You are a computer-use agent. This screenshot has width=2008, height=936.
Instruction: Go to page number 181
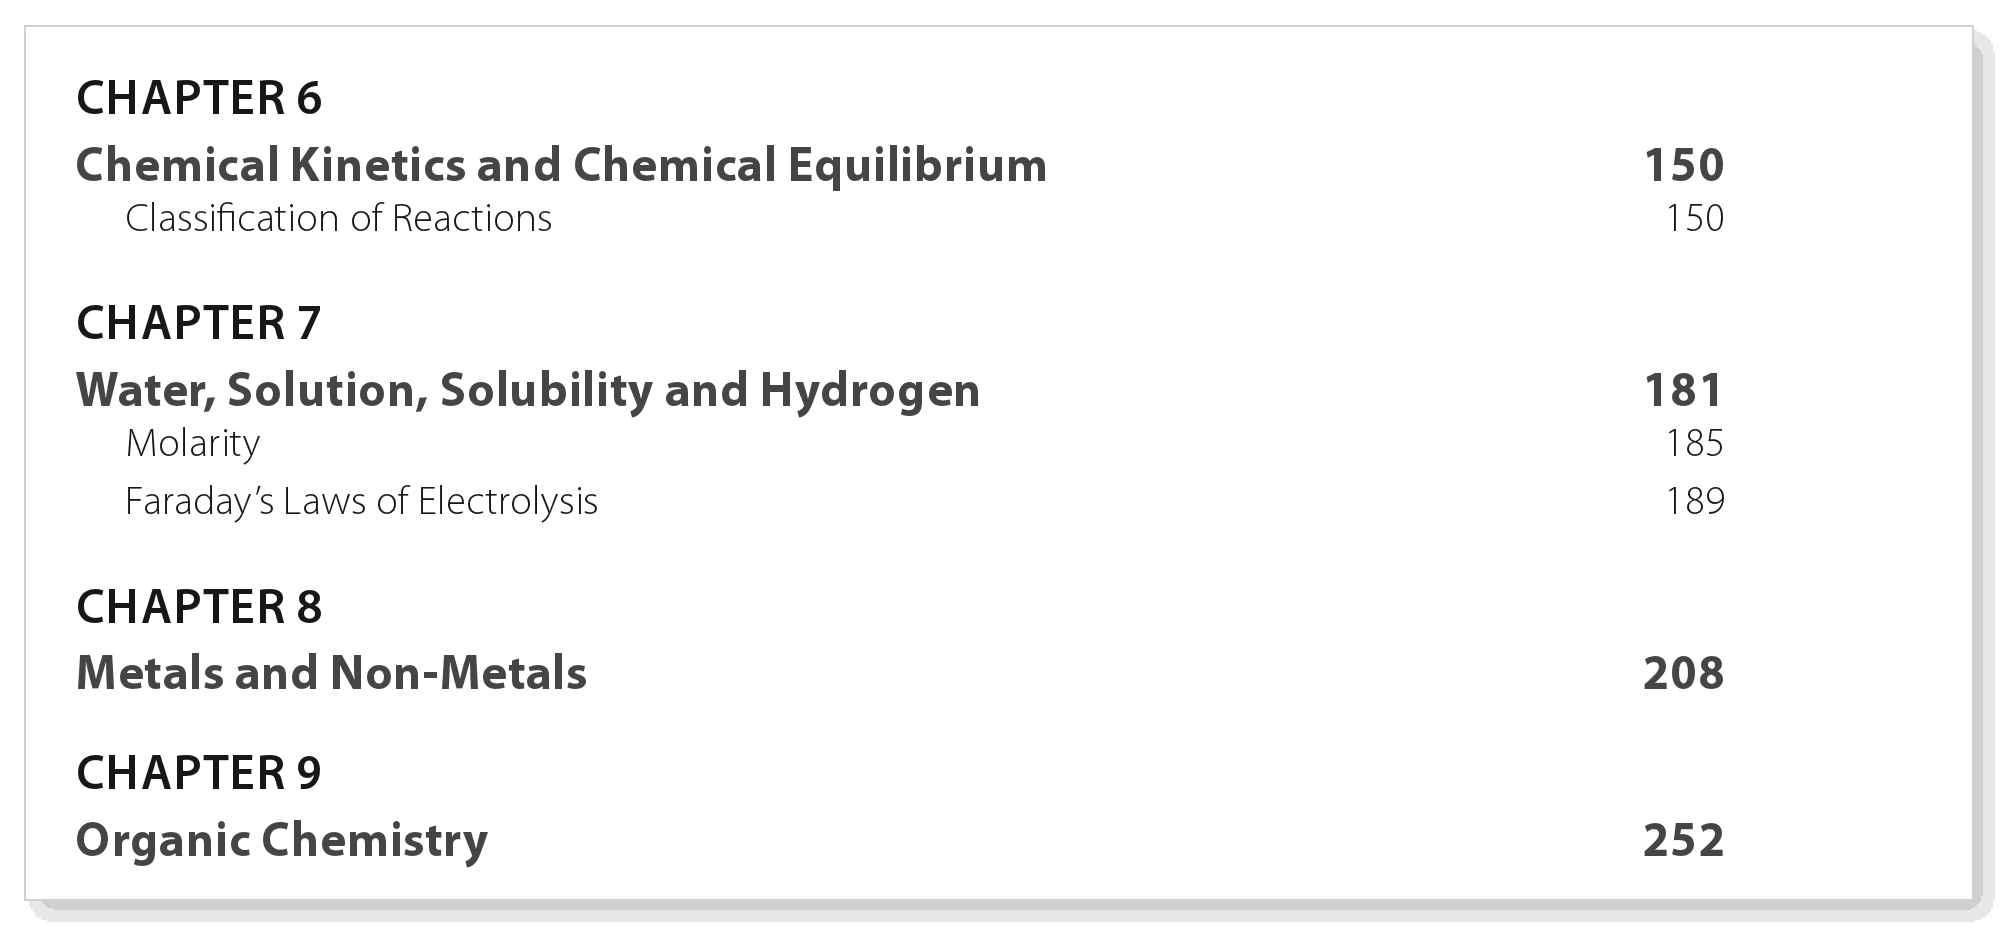[1684, 390]
